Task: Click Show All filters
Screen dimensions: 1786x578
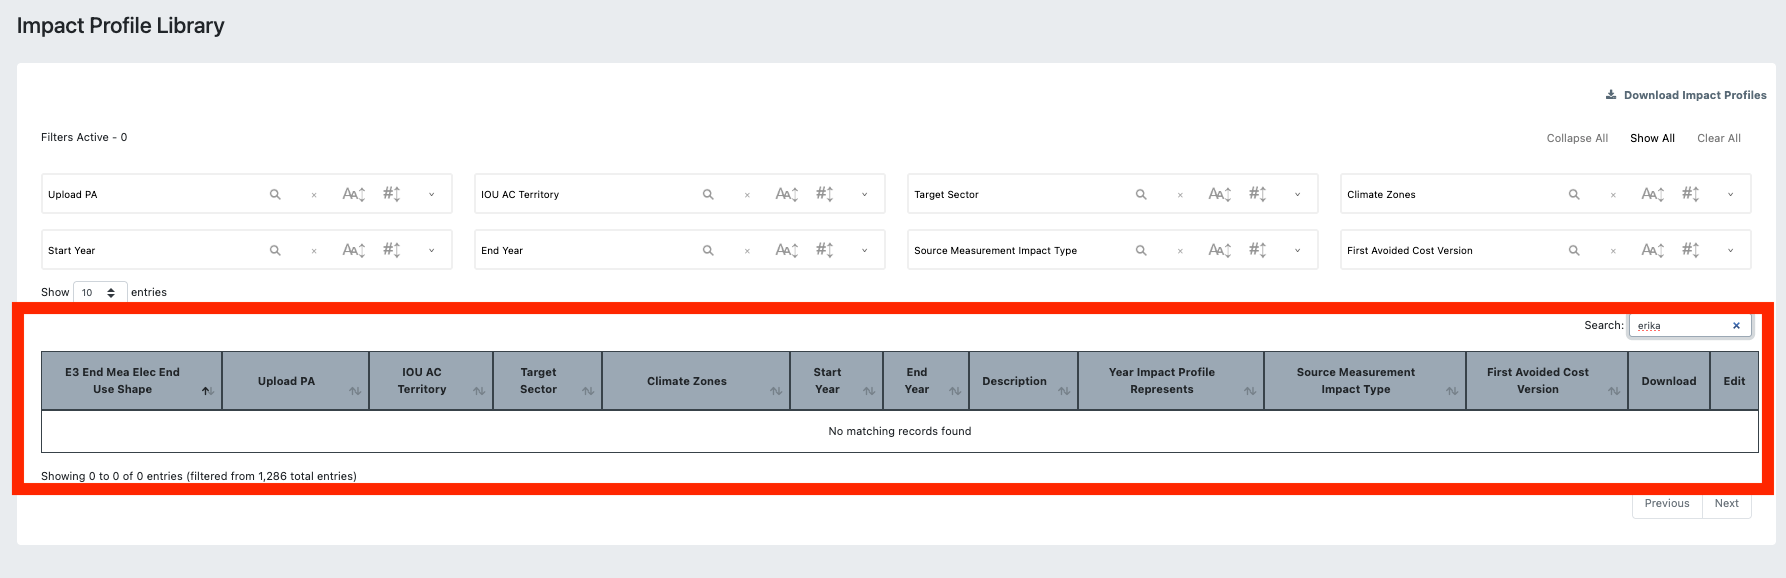Action: (x=1652, y=138)
